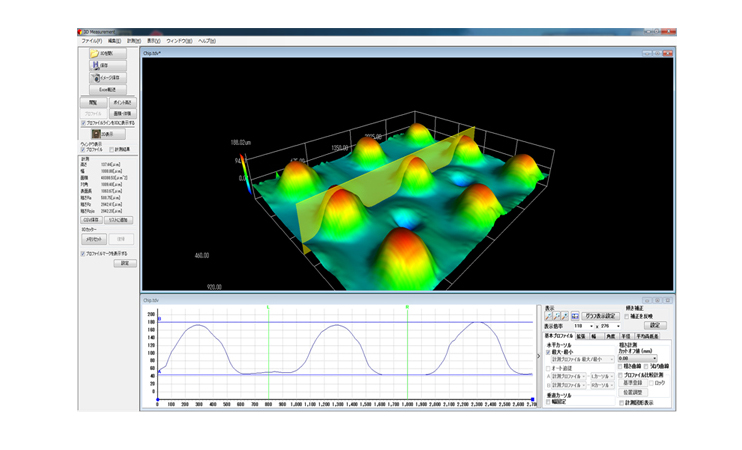Toggle the プロファイル window display checkbox
This screenshot has width=742, height=450.
[83, 150]
